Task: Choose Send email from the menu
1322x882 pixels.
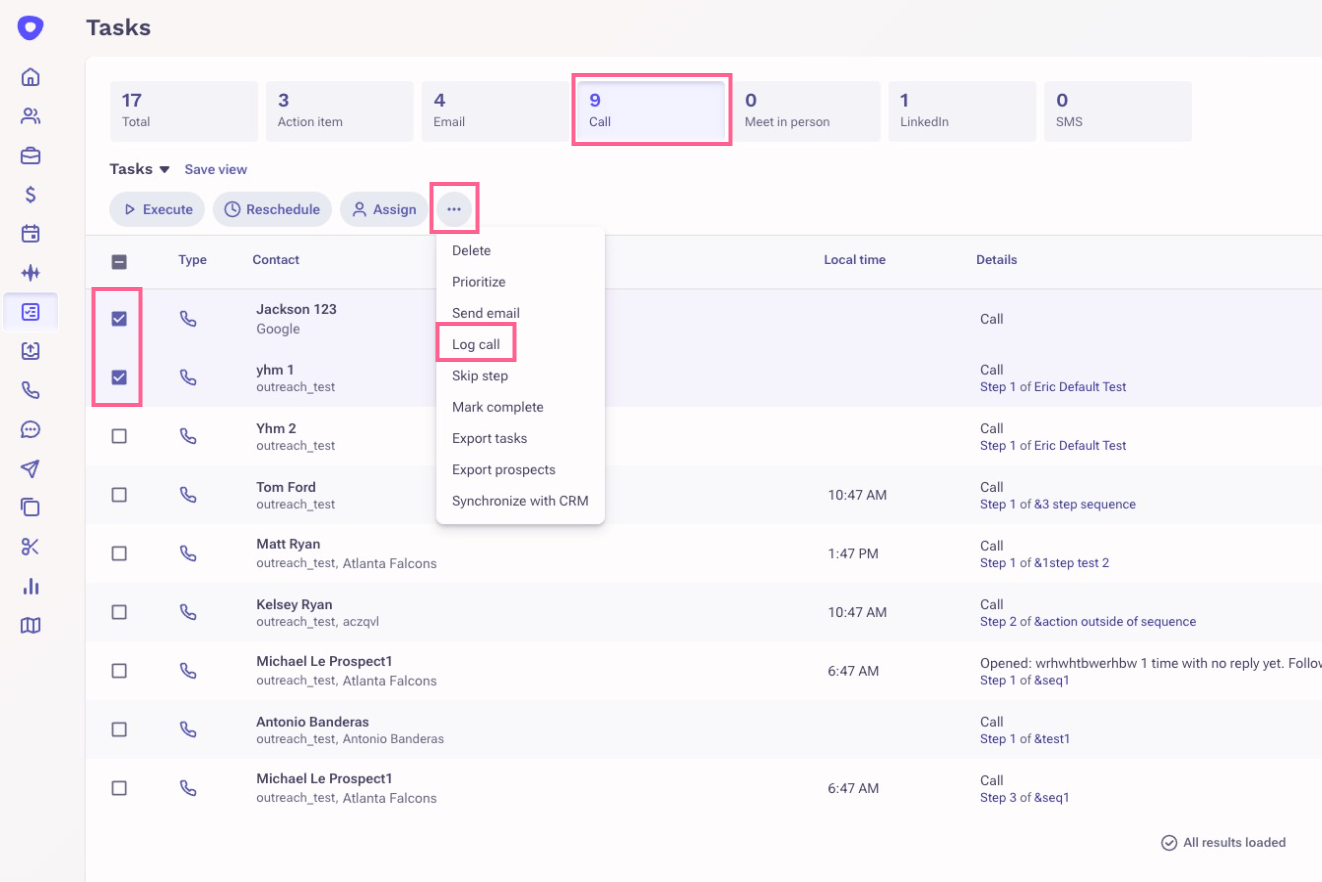Action: 520,313
